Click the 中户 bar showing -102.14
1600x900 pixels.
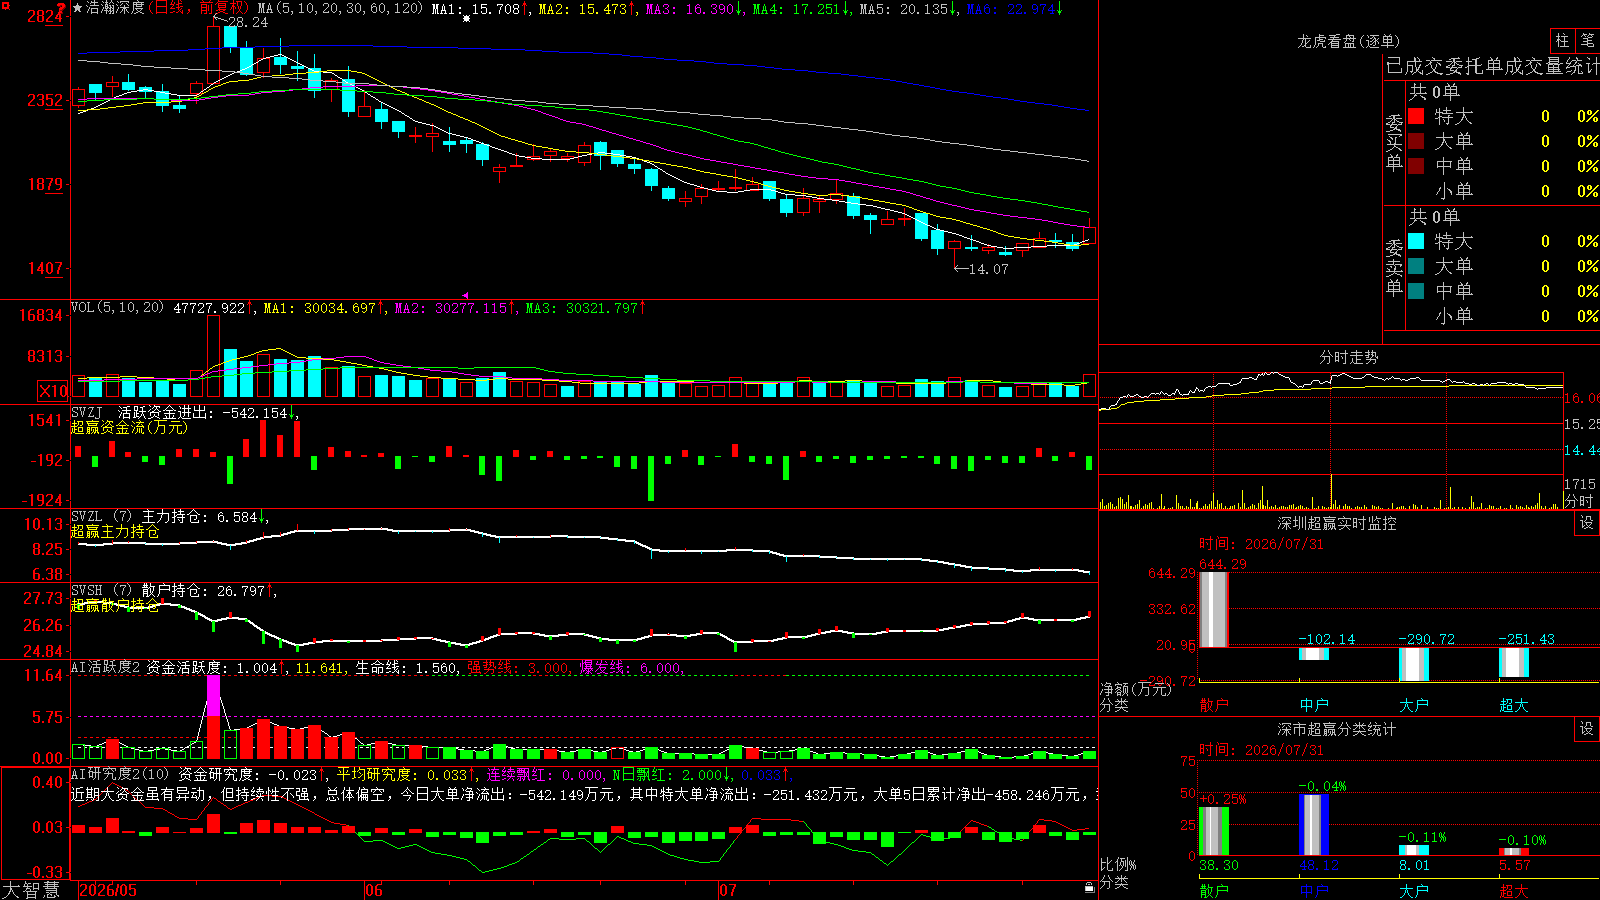(1314, 654)
